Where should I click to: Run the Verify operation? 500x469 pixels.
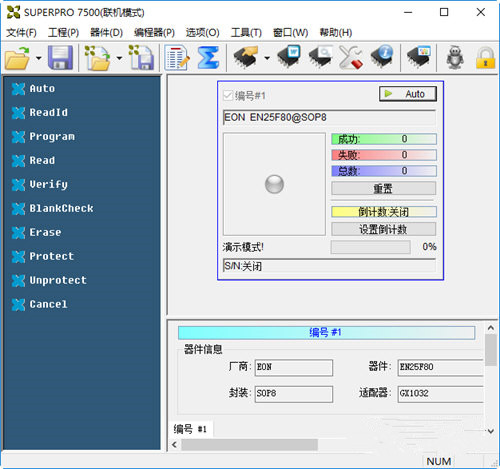(x=40, y=185)
